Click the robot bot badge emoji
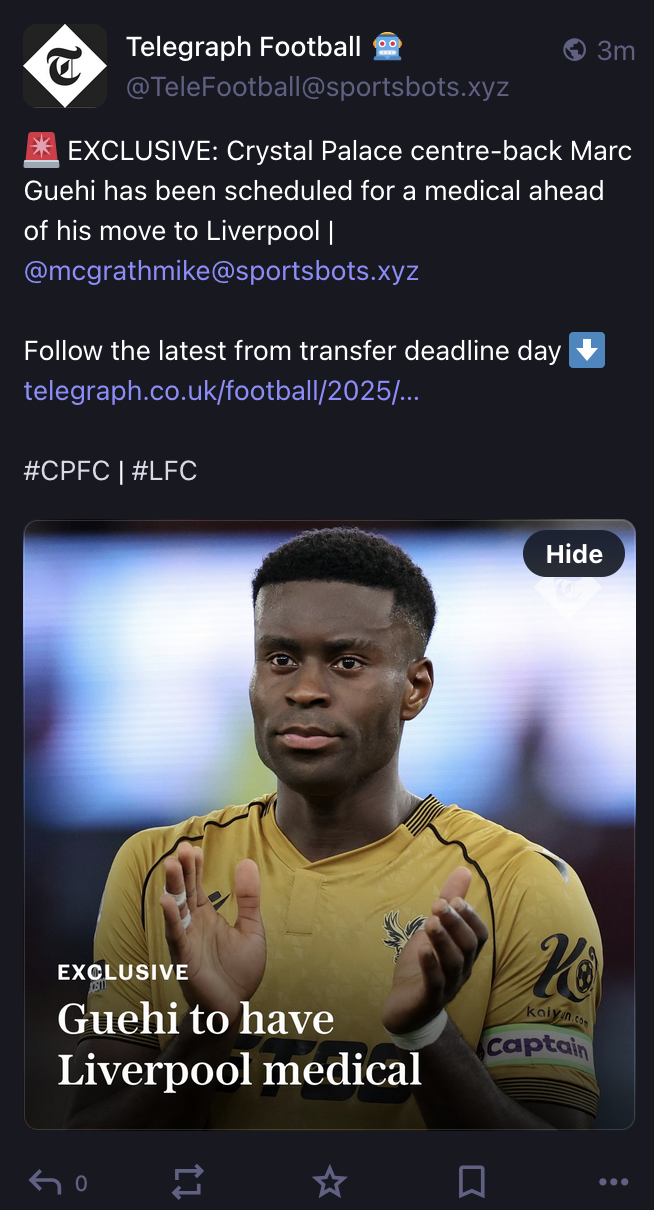654x1210 pixels. tap(387, 46)
